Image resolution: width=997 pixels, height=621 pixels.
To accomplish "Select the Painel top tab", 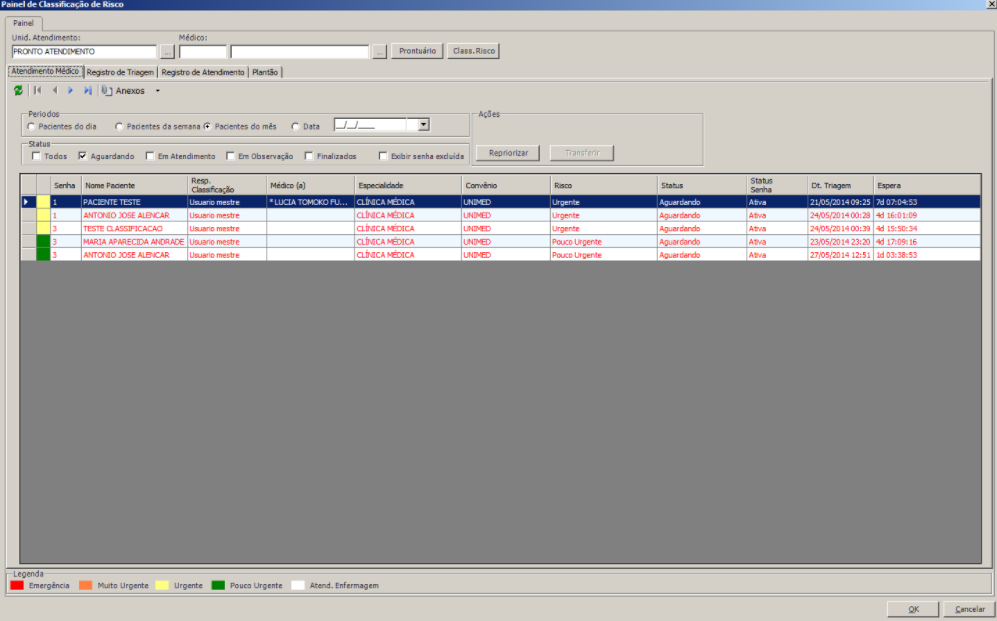I will 24,24.
